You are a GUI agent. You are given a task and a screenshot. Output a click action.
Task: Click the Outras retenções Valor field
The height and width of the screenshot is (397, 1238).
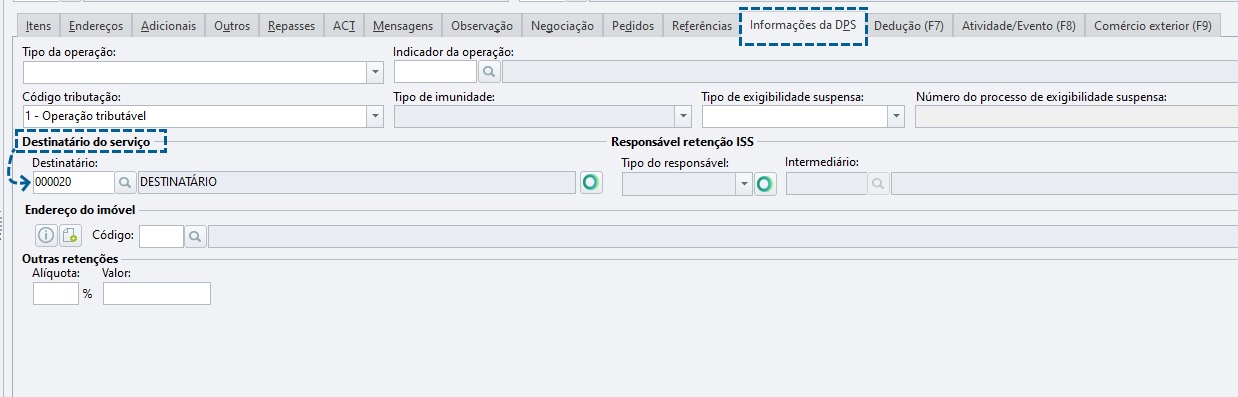point(157,293)
